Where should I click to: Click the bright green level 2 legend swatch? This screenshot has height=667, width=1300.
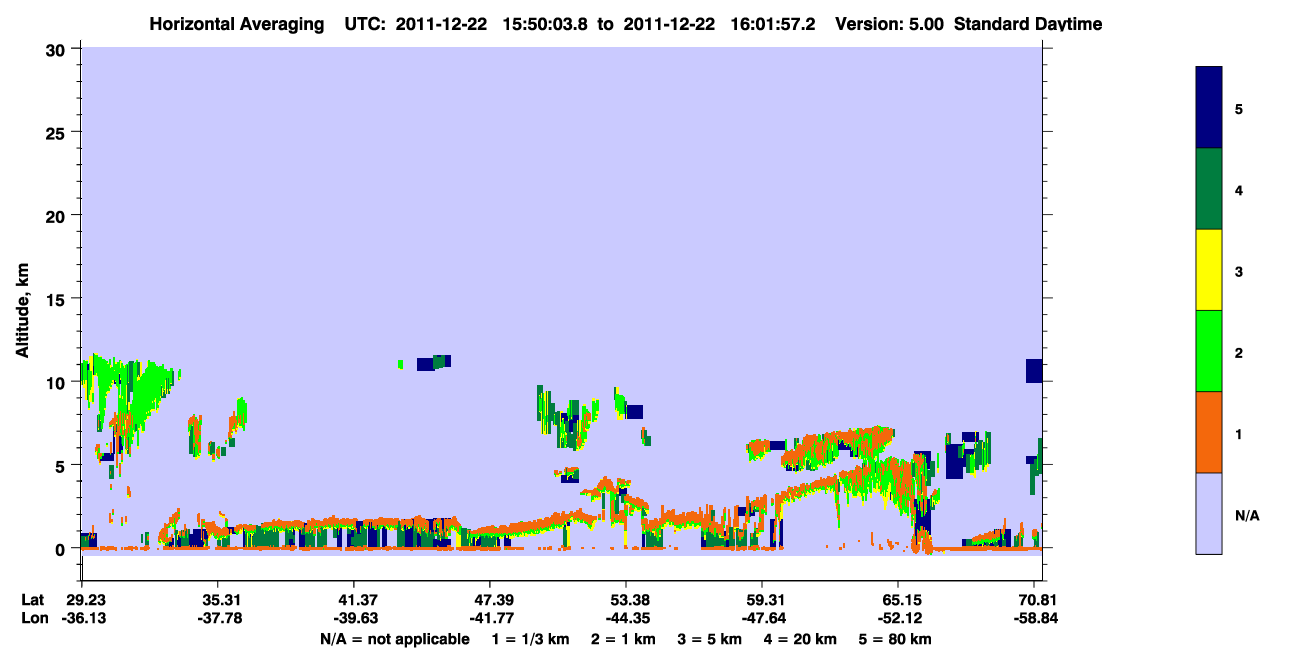[1209, 351]
